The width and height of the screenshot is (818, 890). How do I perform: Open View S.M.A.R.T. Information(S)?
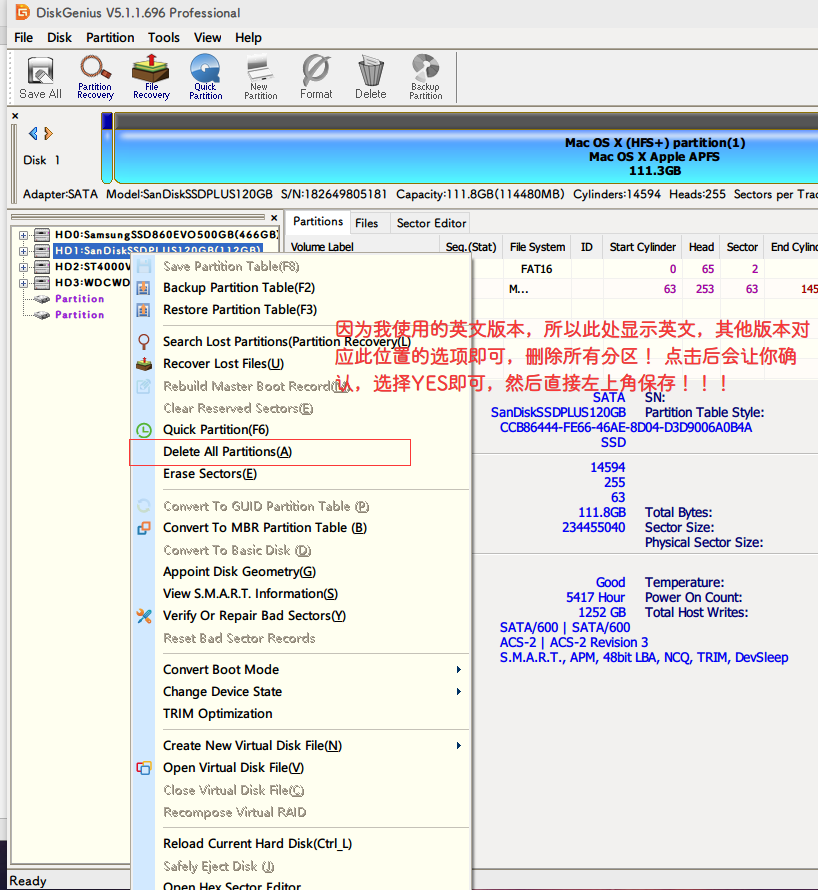pyautogui.click(x=250, y=594)
